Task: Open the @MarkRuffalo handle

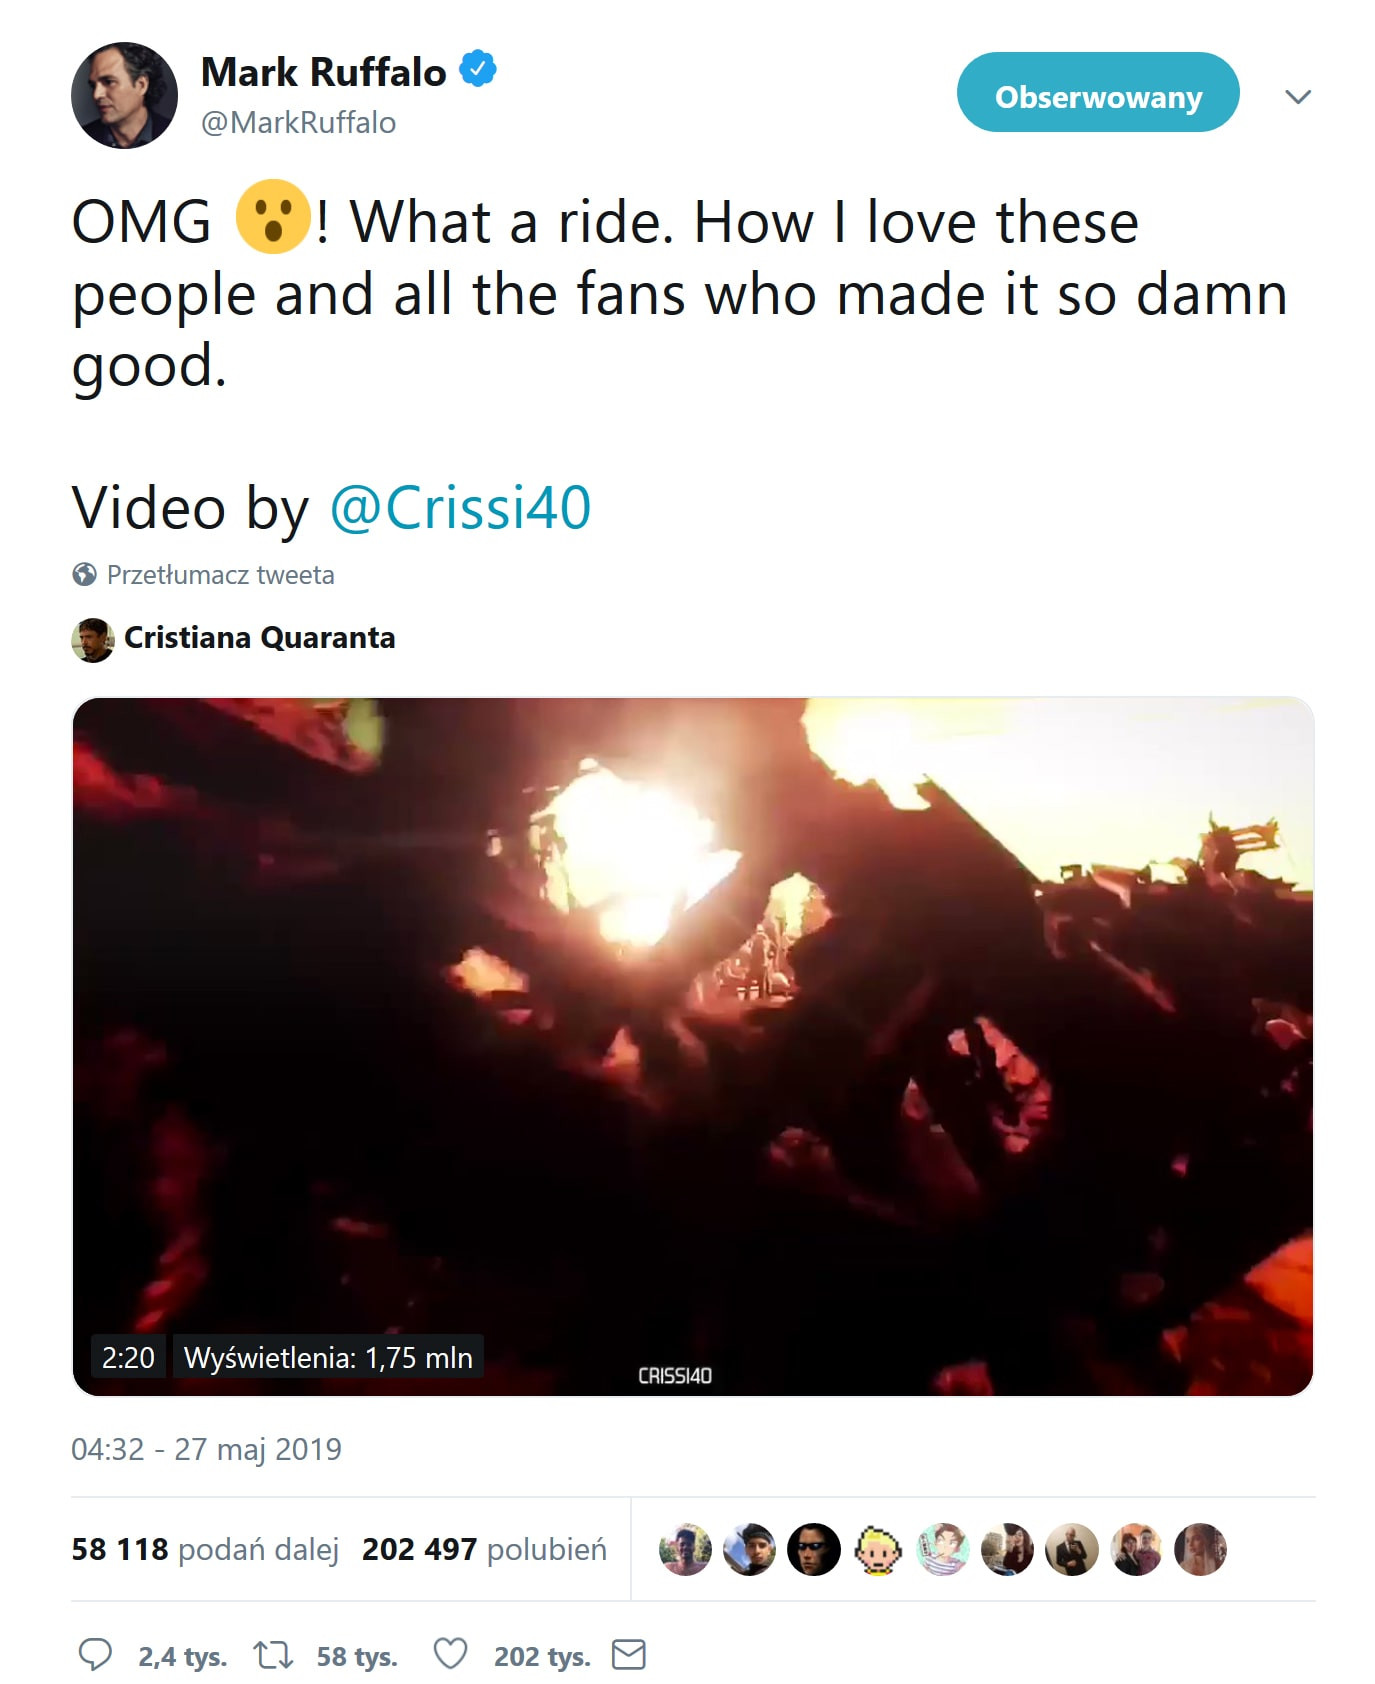Action: click(x=298, y=123)
